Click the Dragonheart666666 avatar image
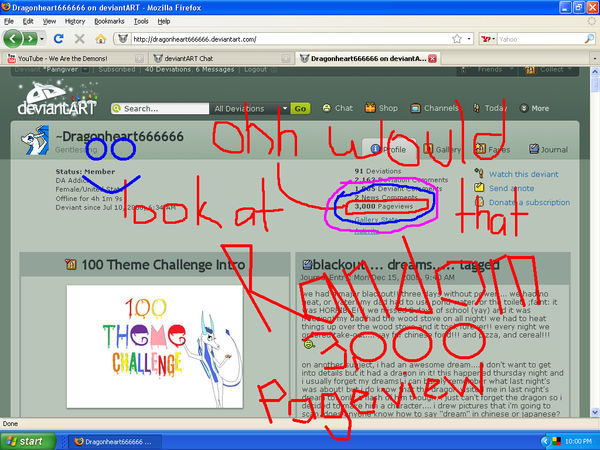The width and height of the screenshot is (600, 450). (35, 140)
